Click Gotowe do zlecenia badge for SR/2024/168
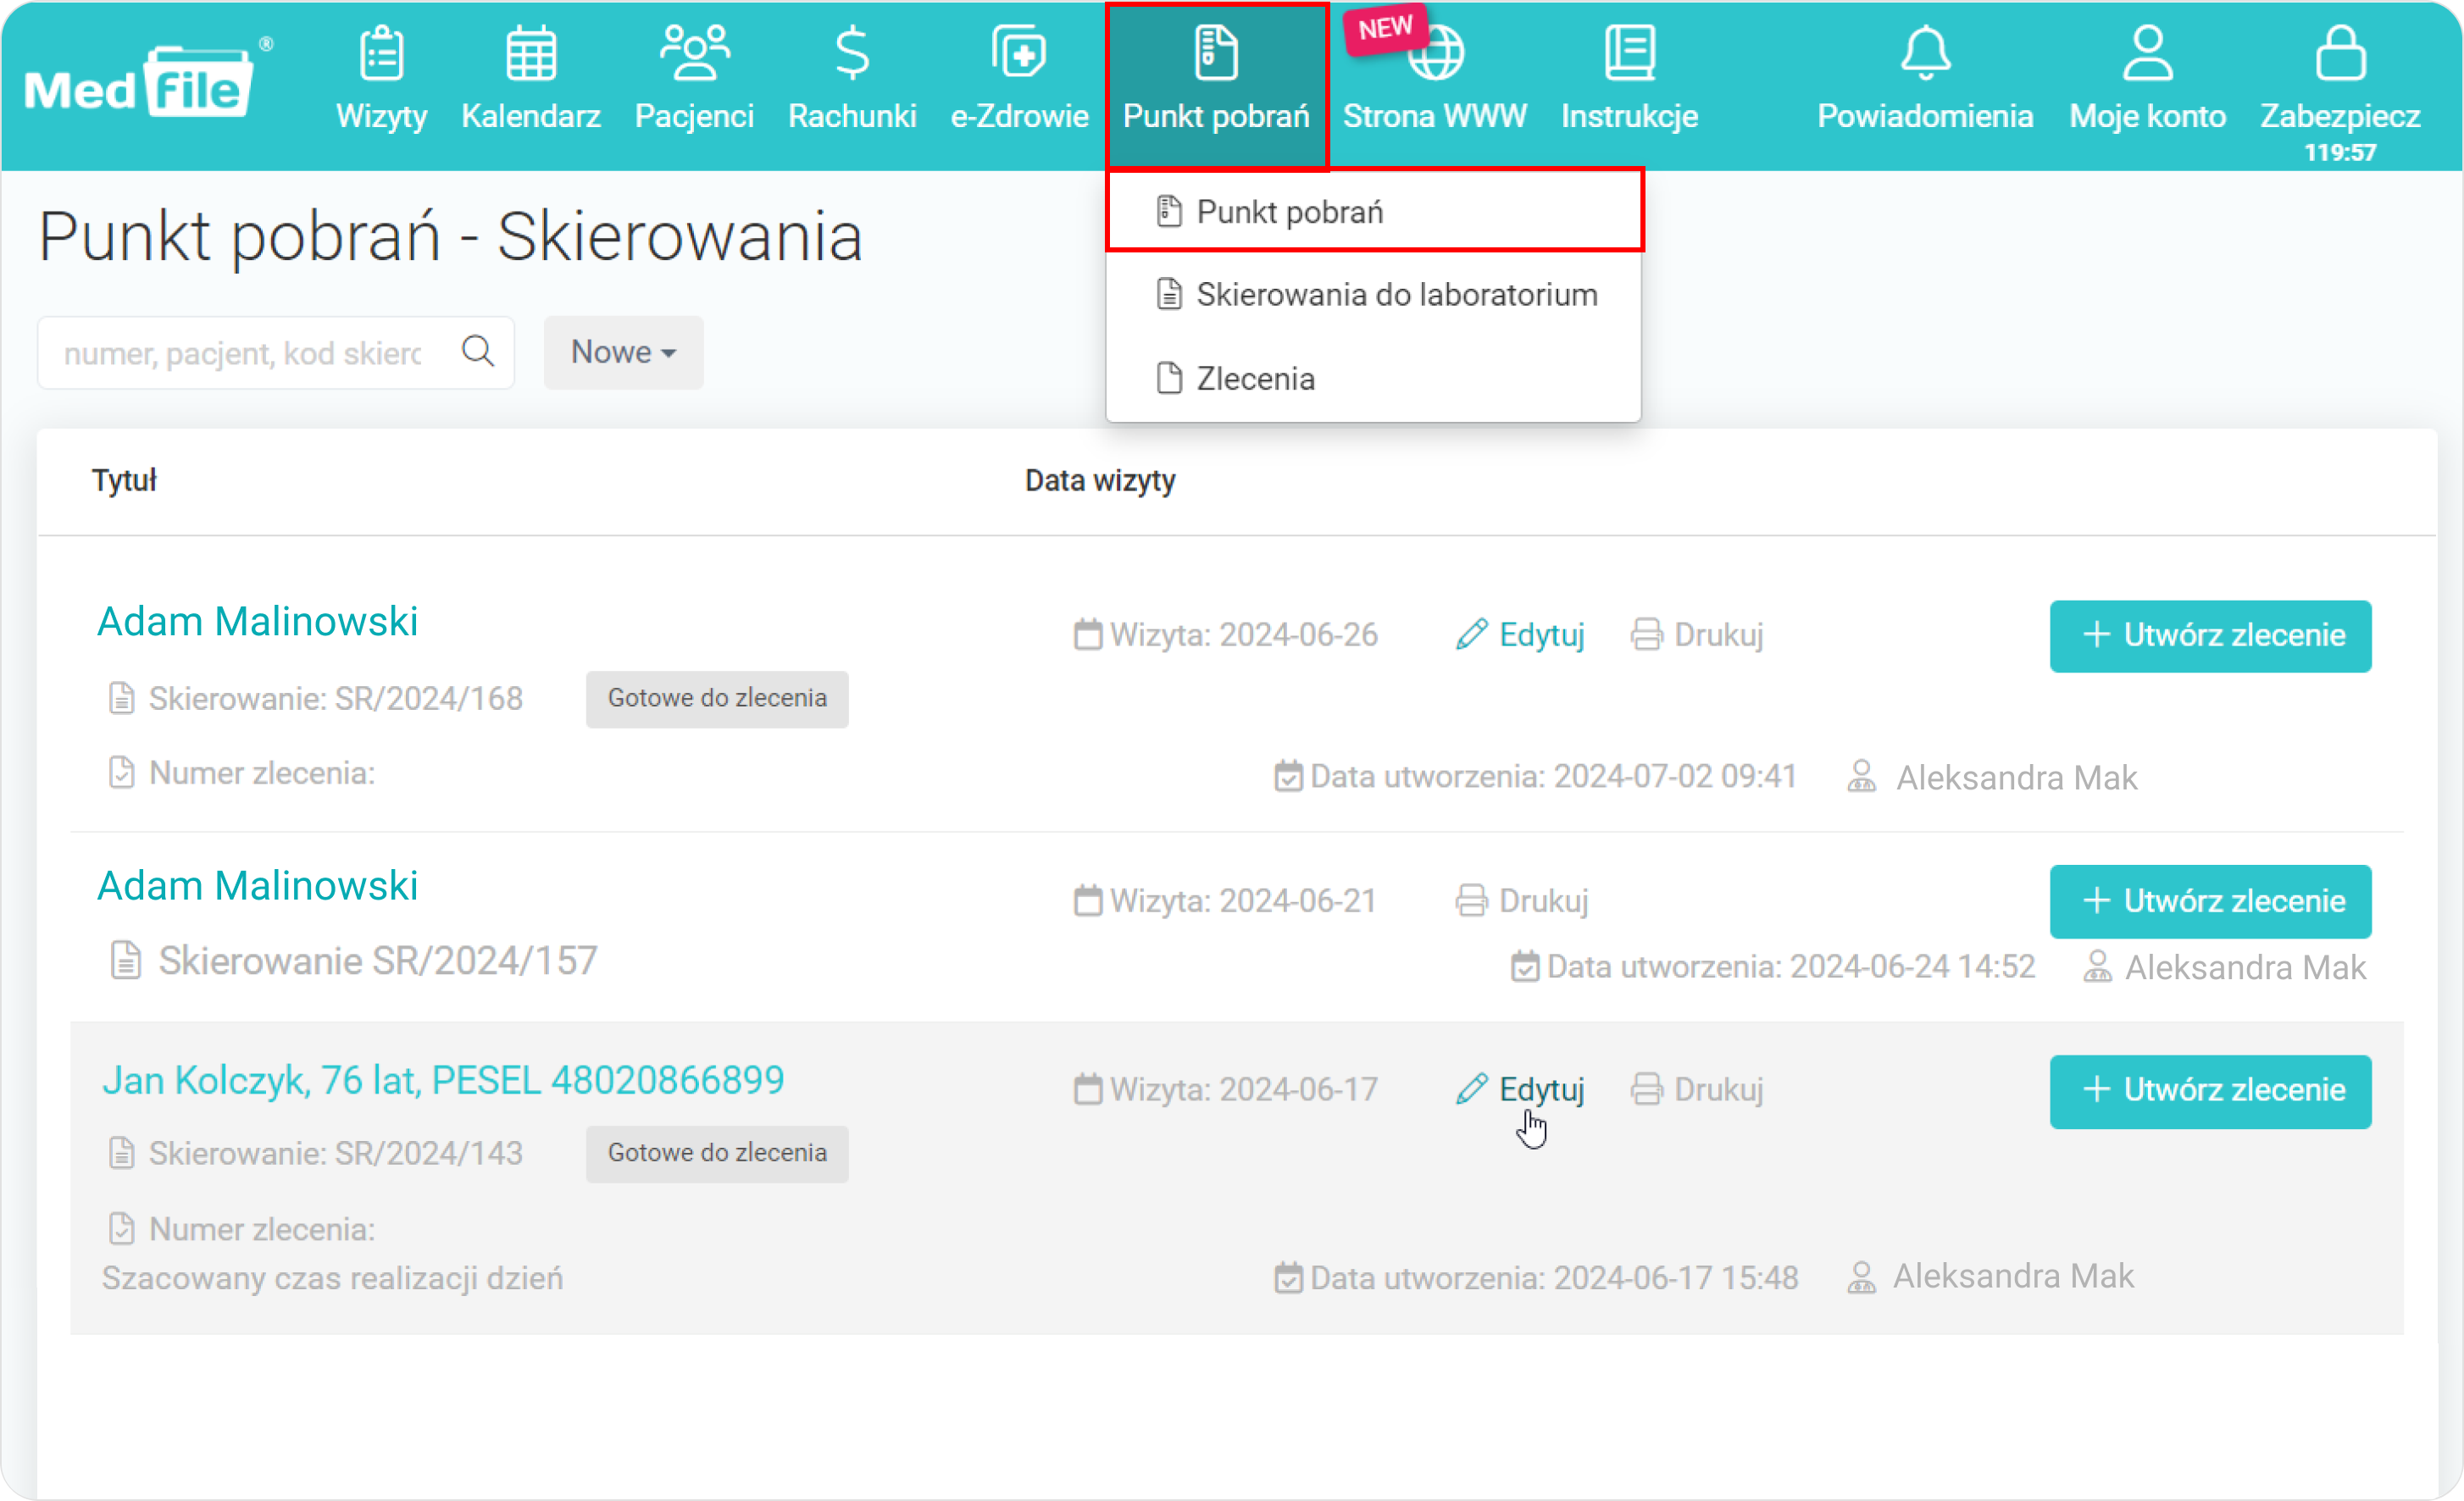This screenshot has width=2464, height=1501. coord(717,698)
